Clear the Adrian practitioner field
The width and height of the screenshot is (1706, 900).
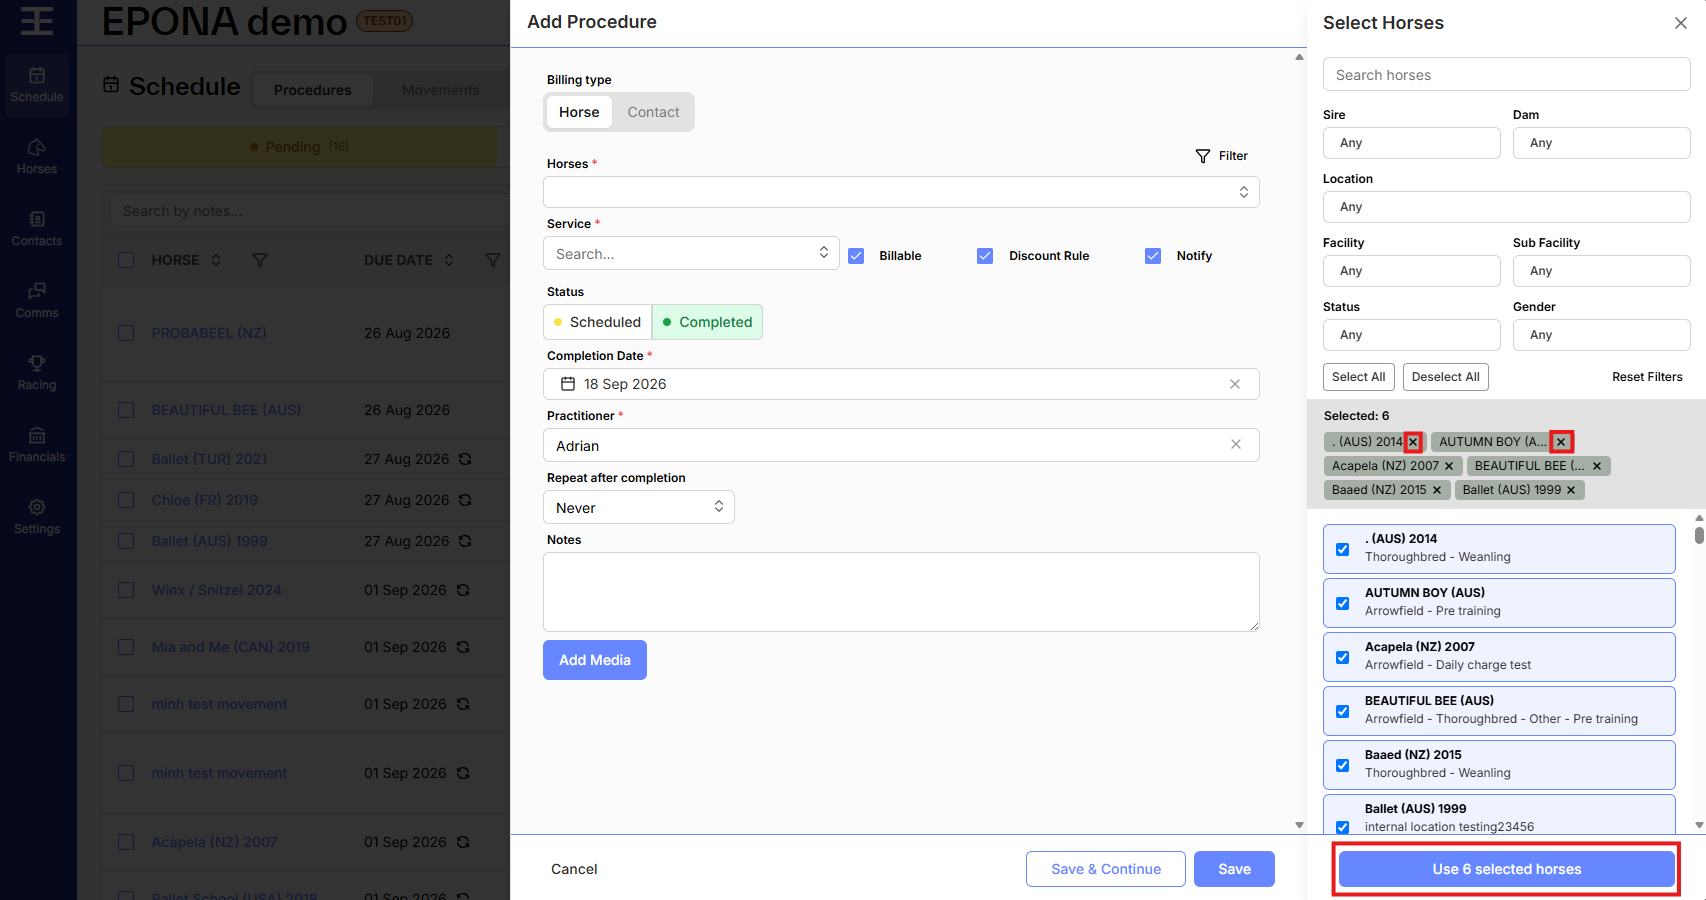(x=1236, y=445)
